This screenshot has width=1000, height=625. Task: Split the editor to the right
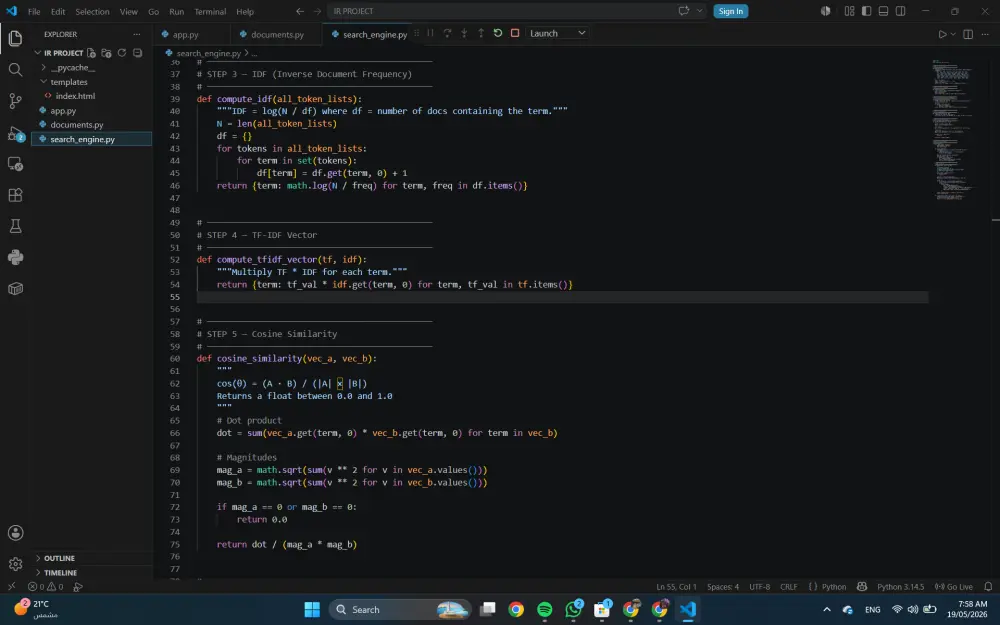[x=968, y=34]
